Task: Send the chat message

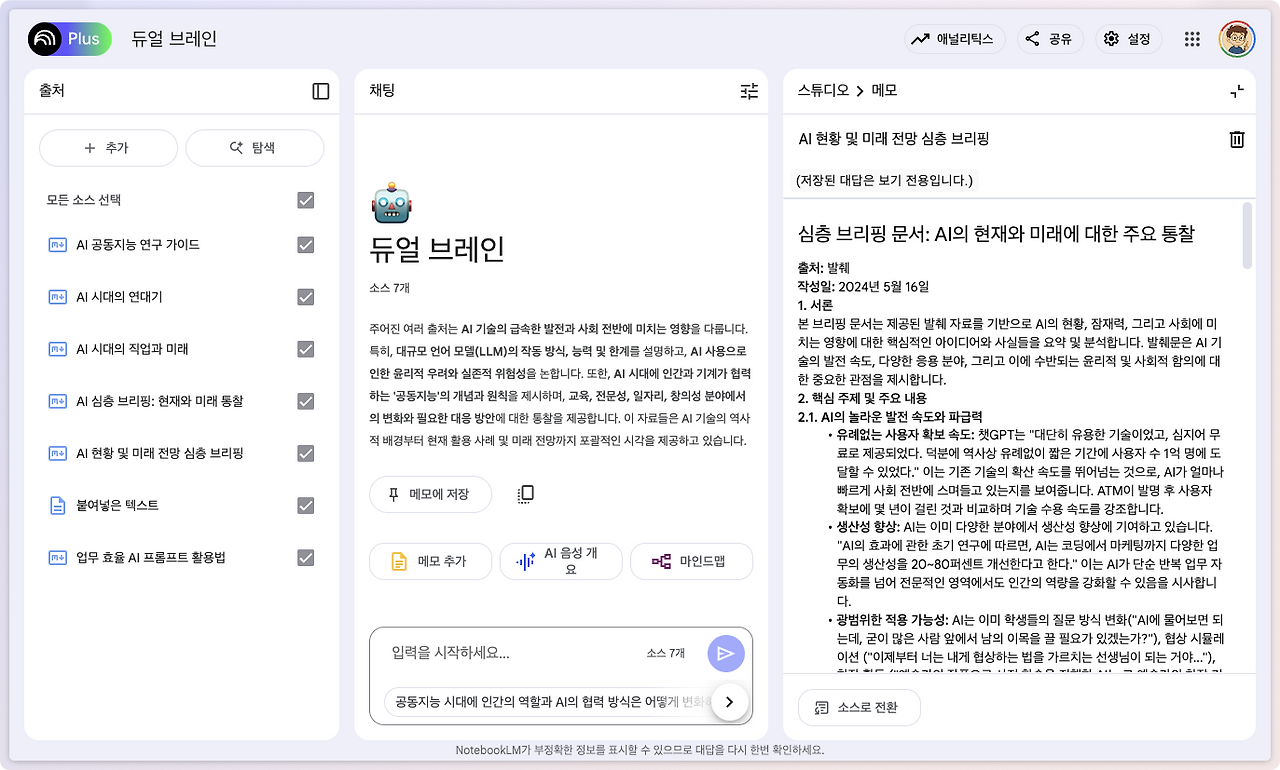Action: [726, 653]
